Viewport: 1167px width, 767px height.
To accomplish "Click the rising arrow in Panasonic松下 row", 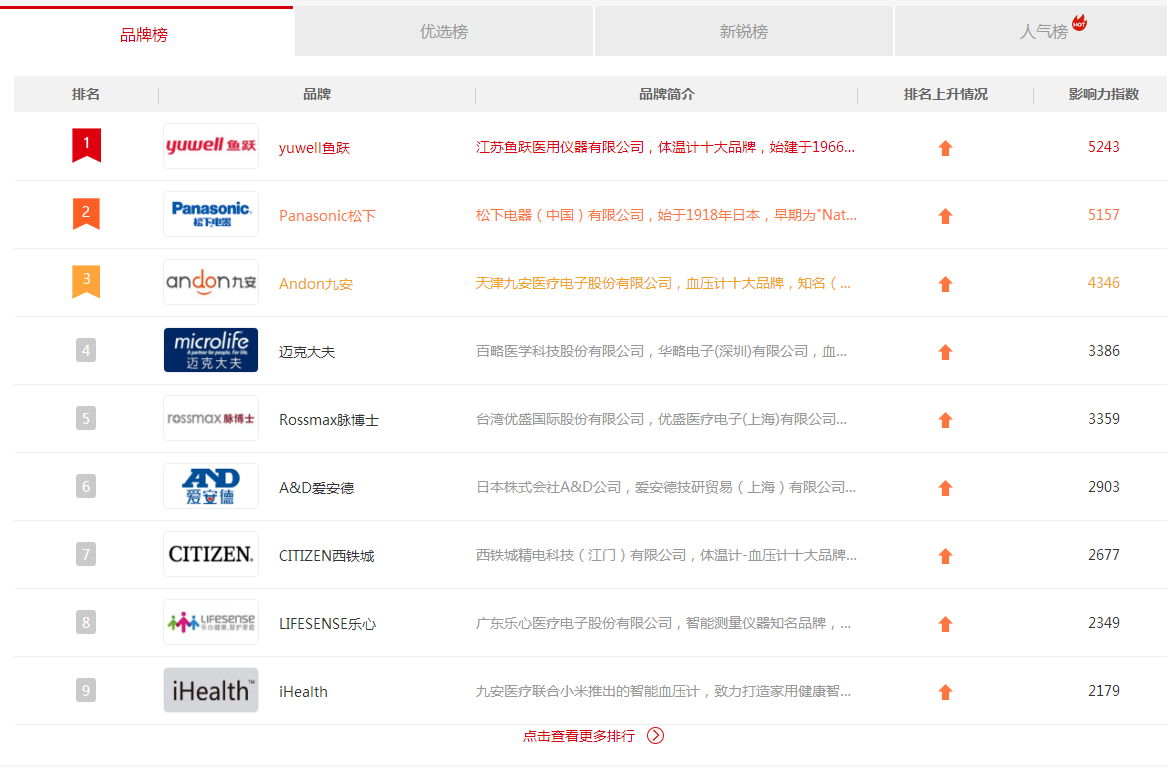I will (x=945, y=216).
